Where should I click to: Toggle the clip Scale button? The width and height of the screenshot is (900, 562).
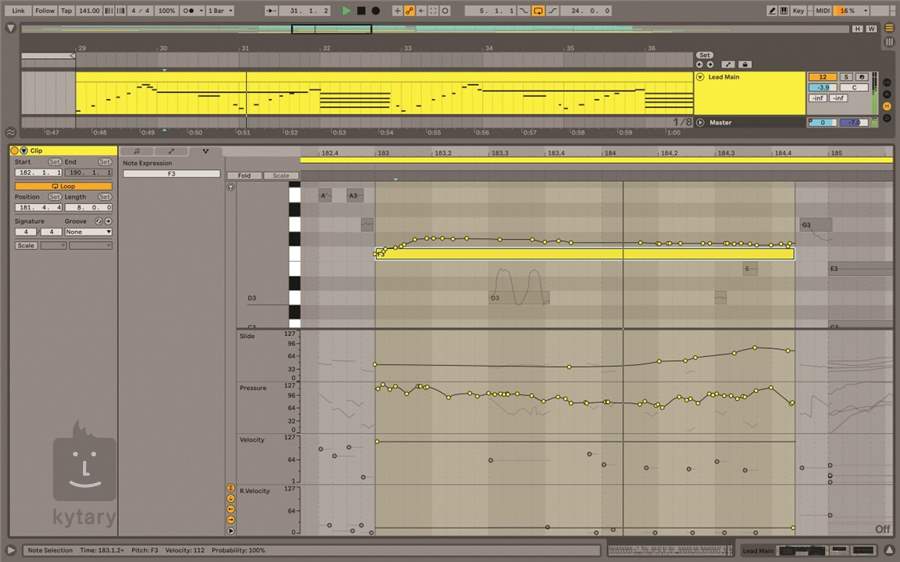(x=26, y=246)
